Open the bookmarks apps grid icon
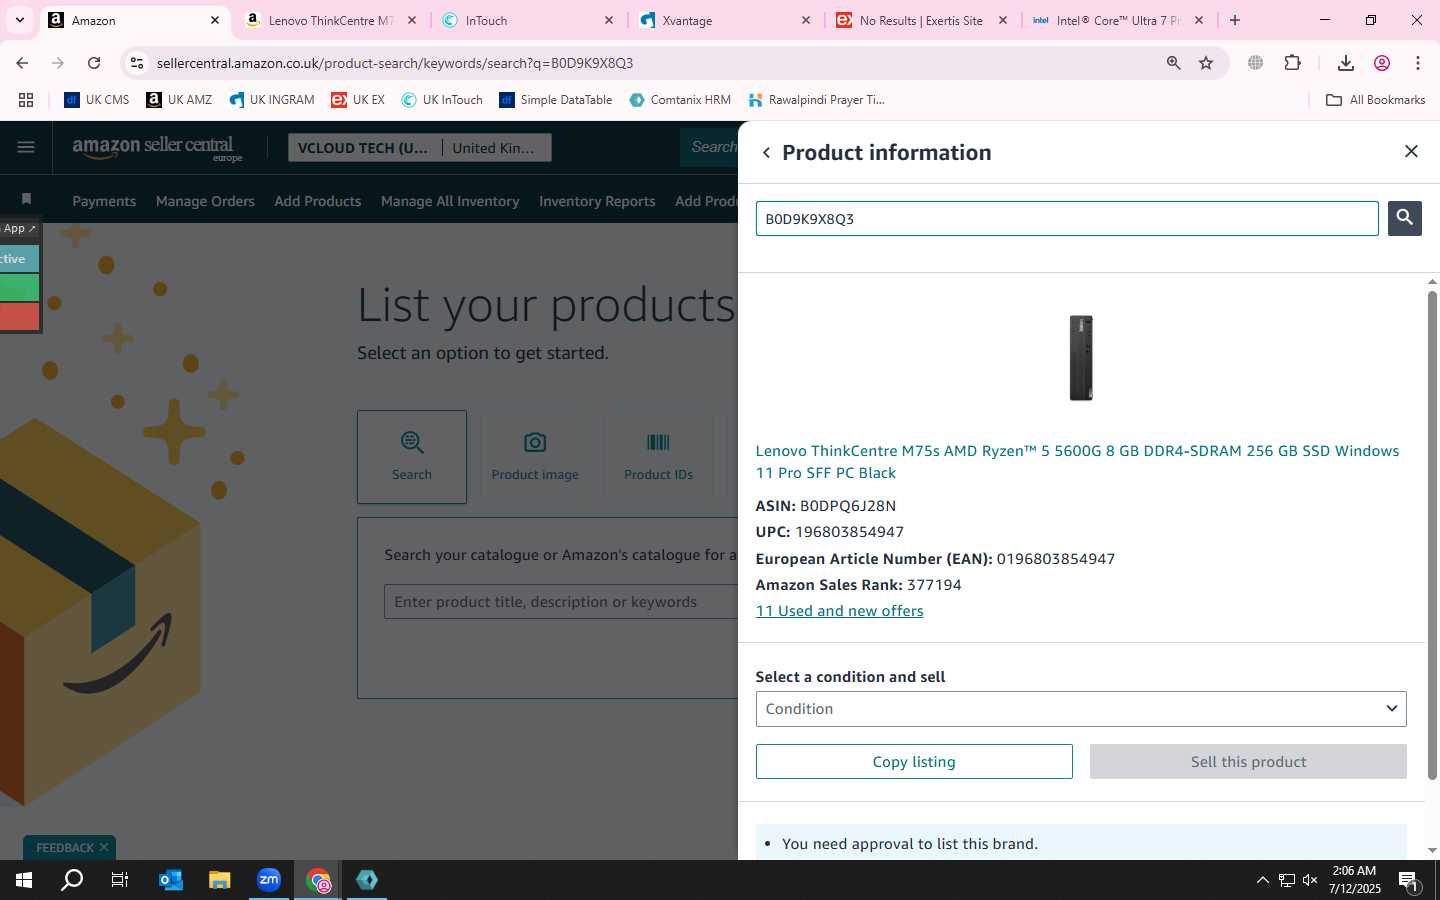1440x900 pixels. pos(26,100)
